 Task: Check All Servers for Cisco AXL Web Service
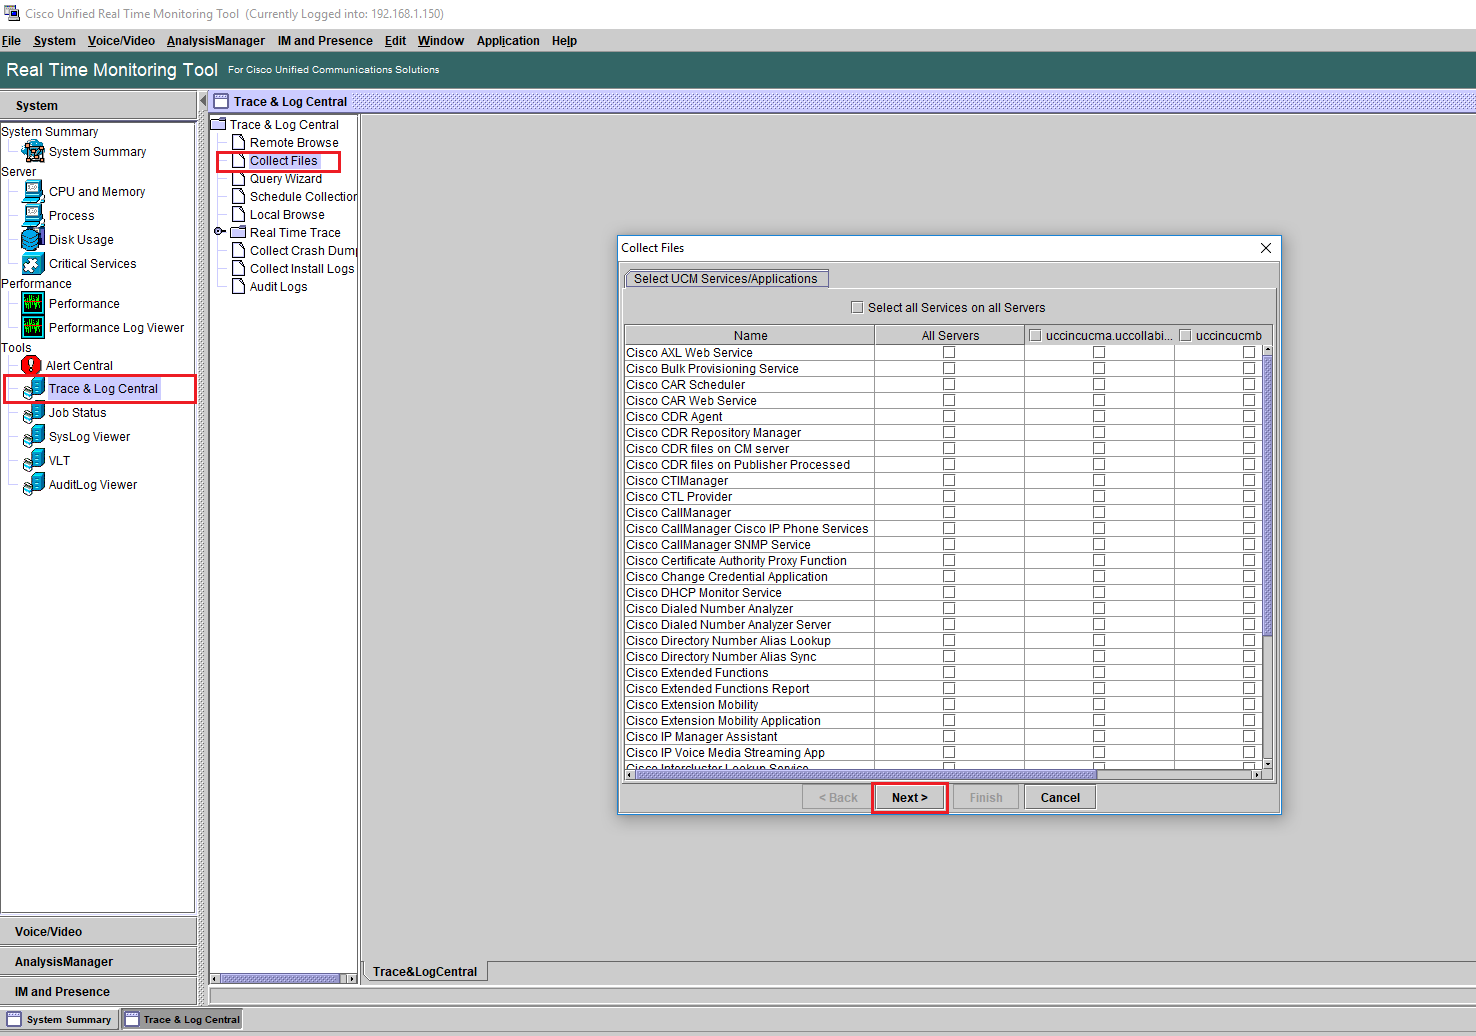pyautogui.click(x=949, y=352)
